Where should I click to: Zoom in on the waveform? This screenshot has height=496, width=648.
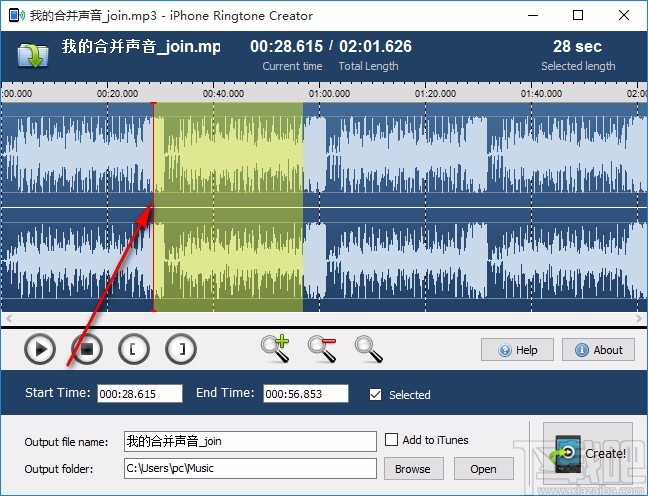(275, 348)
